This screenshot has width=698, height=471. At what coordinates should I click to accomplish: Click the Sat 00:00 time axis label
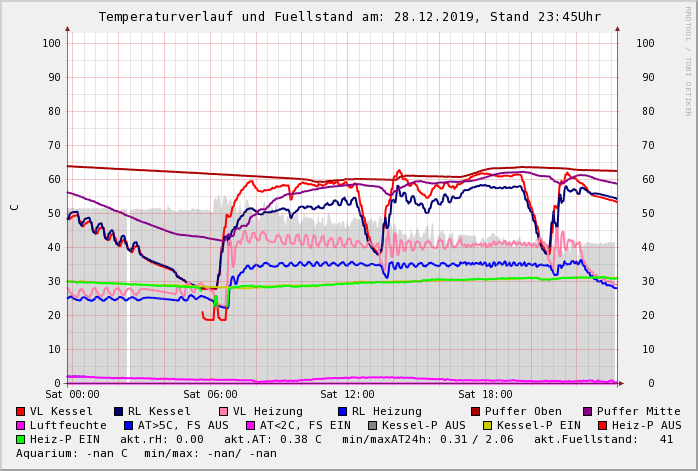(x=72, y=395)
